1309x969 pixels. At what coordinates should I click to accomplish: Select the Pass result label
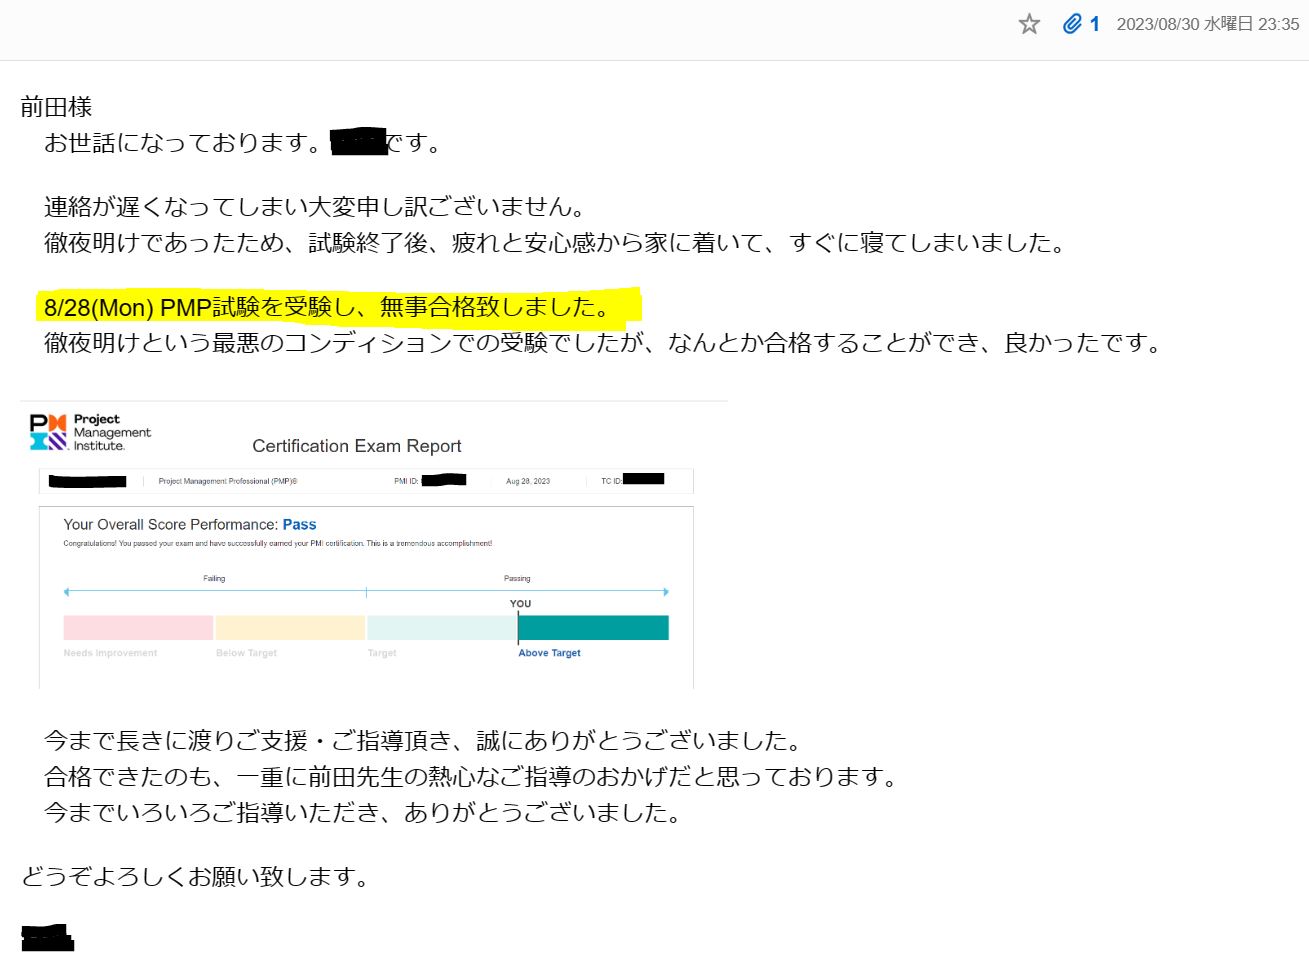point(301,524)
